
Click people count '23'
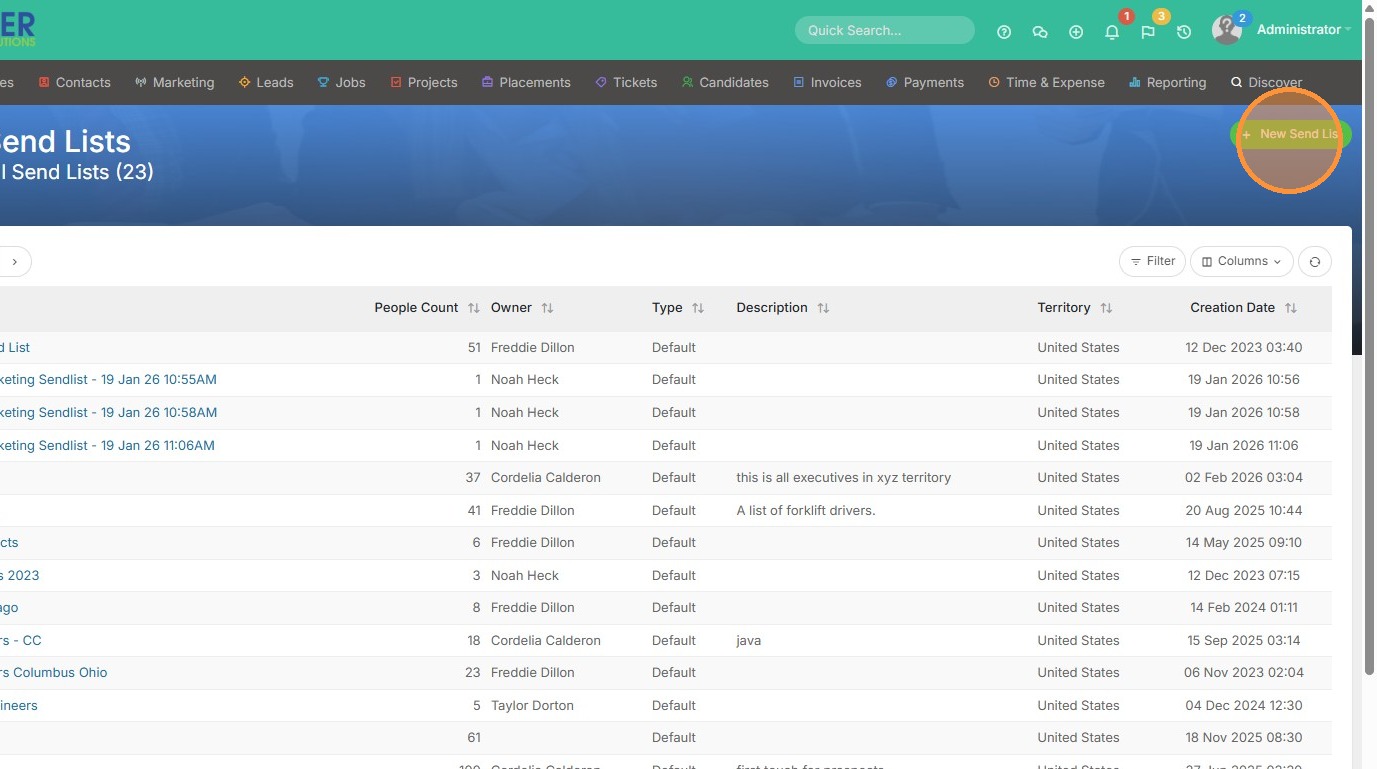[x=473, y=673]
